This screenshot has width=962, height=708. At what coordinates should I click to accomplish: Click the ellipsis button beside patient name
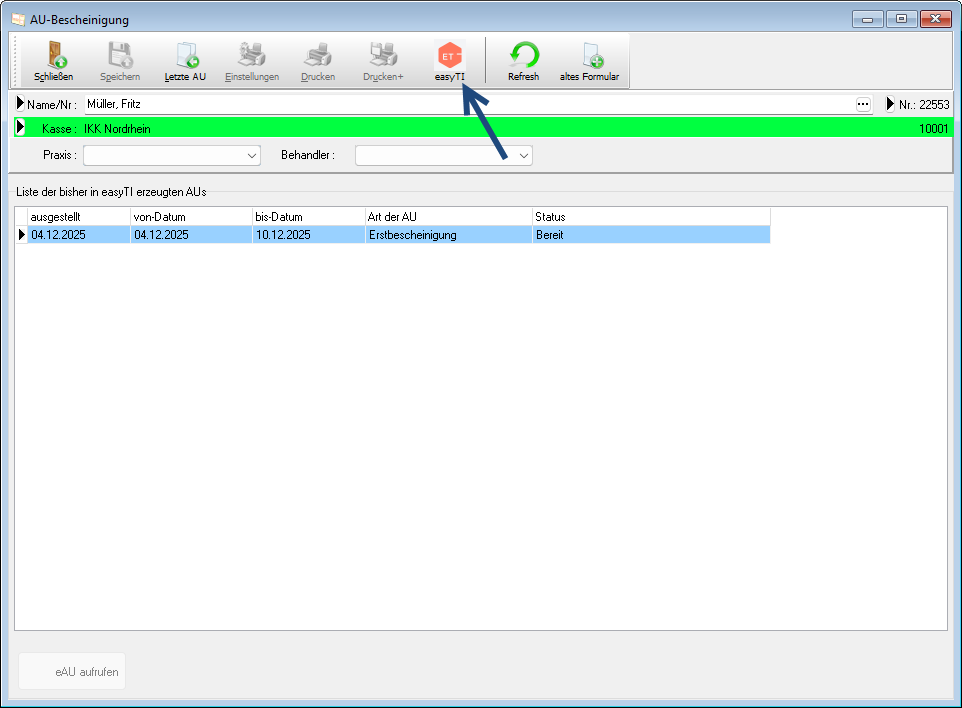click(862, 104)
